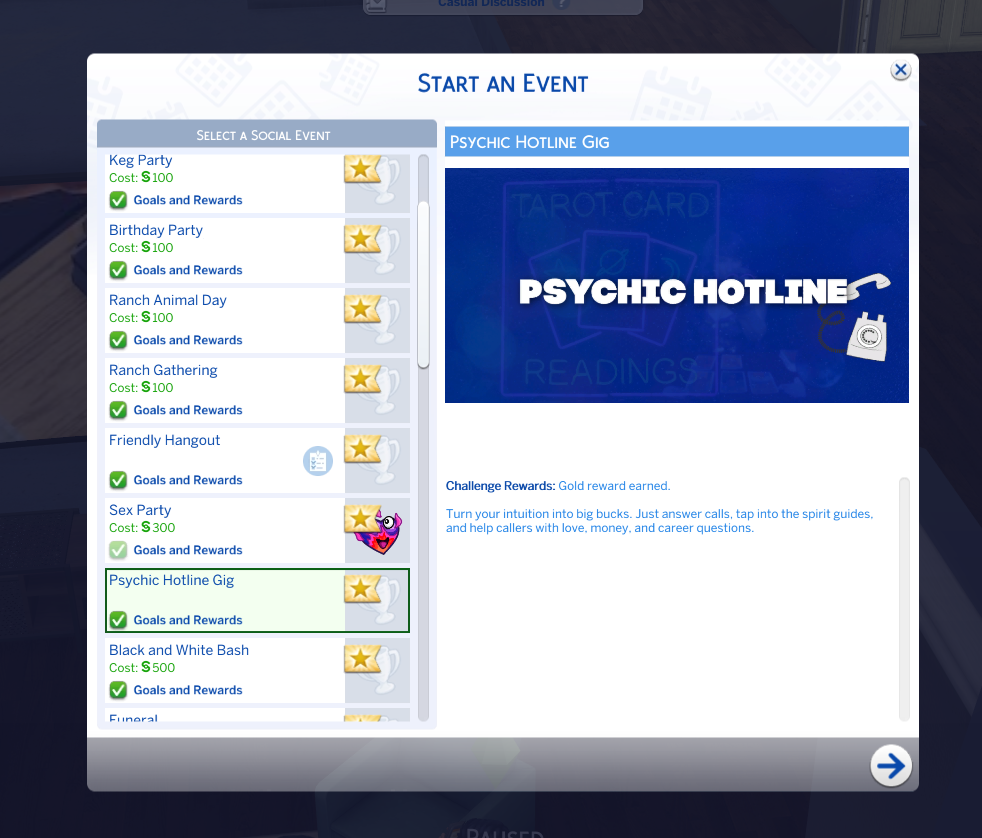The width and height of the screenshot is (982, 838).
Task: Click the Psychic Hotline preview image
Action: tap(676, 286)
